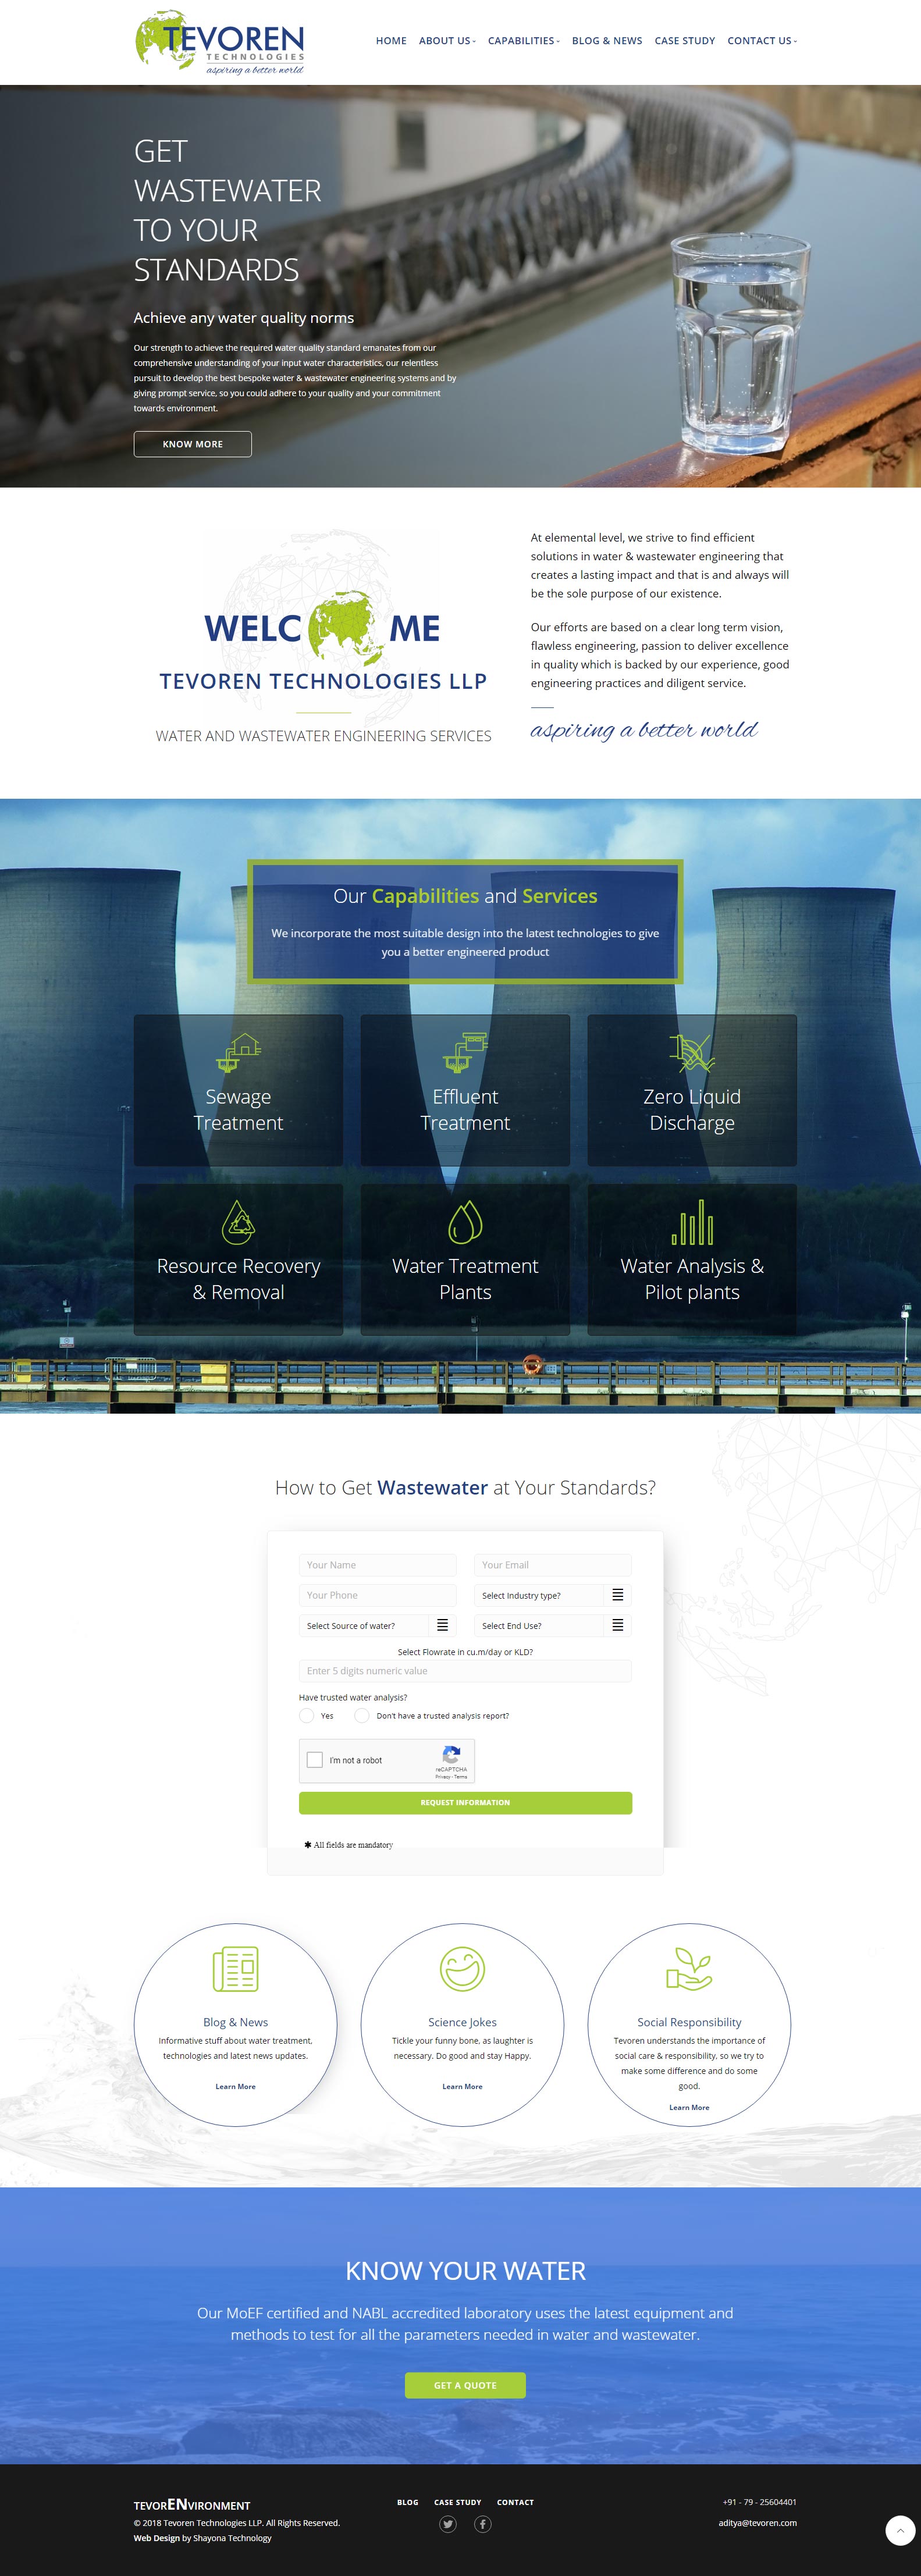The height and width of the screenshot is (2576, 921).
Task: Check the I'm not a robot box
Action: coord(315,1760)
